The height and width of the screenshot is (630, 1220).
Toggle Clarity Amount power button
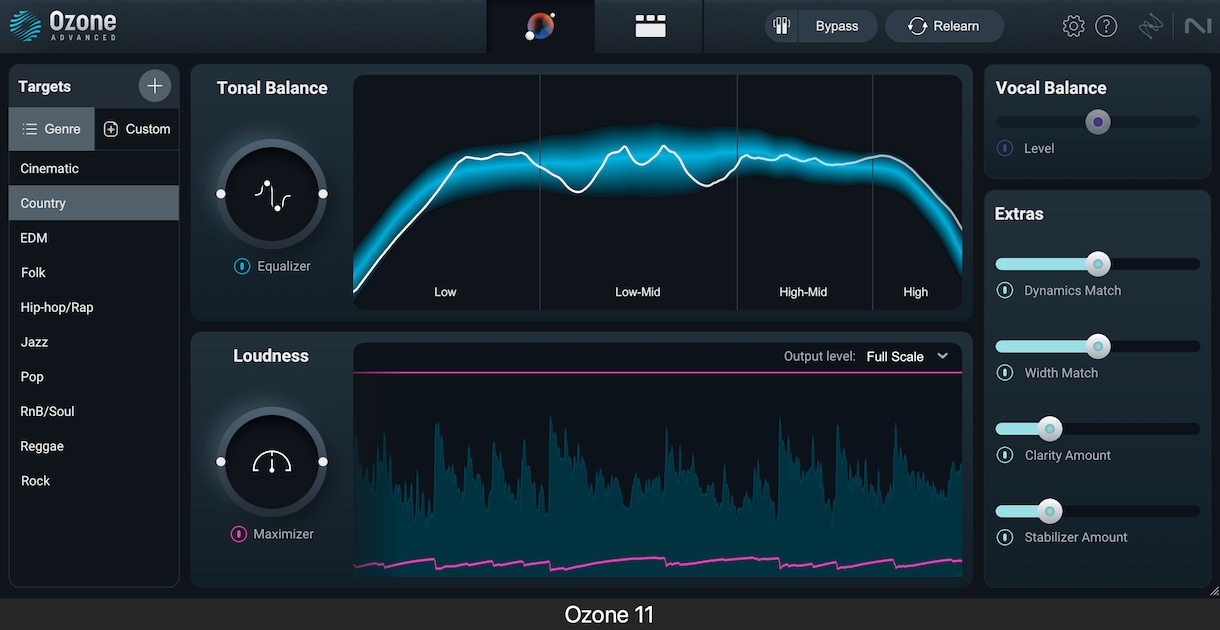coord(1005,456)
